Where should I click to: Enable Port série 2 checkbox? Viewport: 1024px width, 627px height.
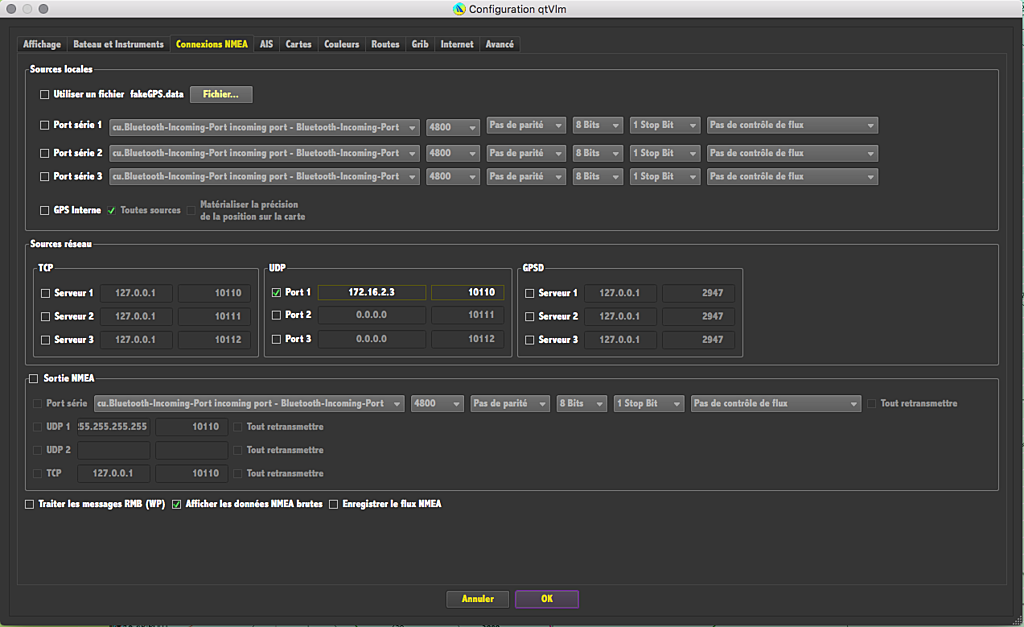coord(44,153)
